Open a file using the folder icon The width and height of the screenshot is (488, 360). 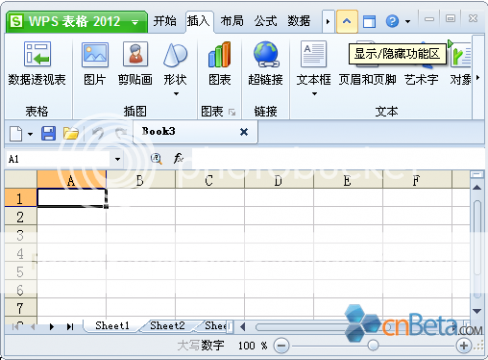coord(71,133)
